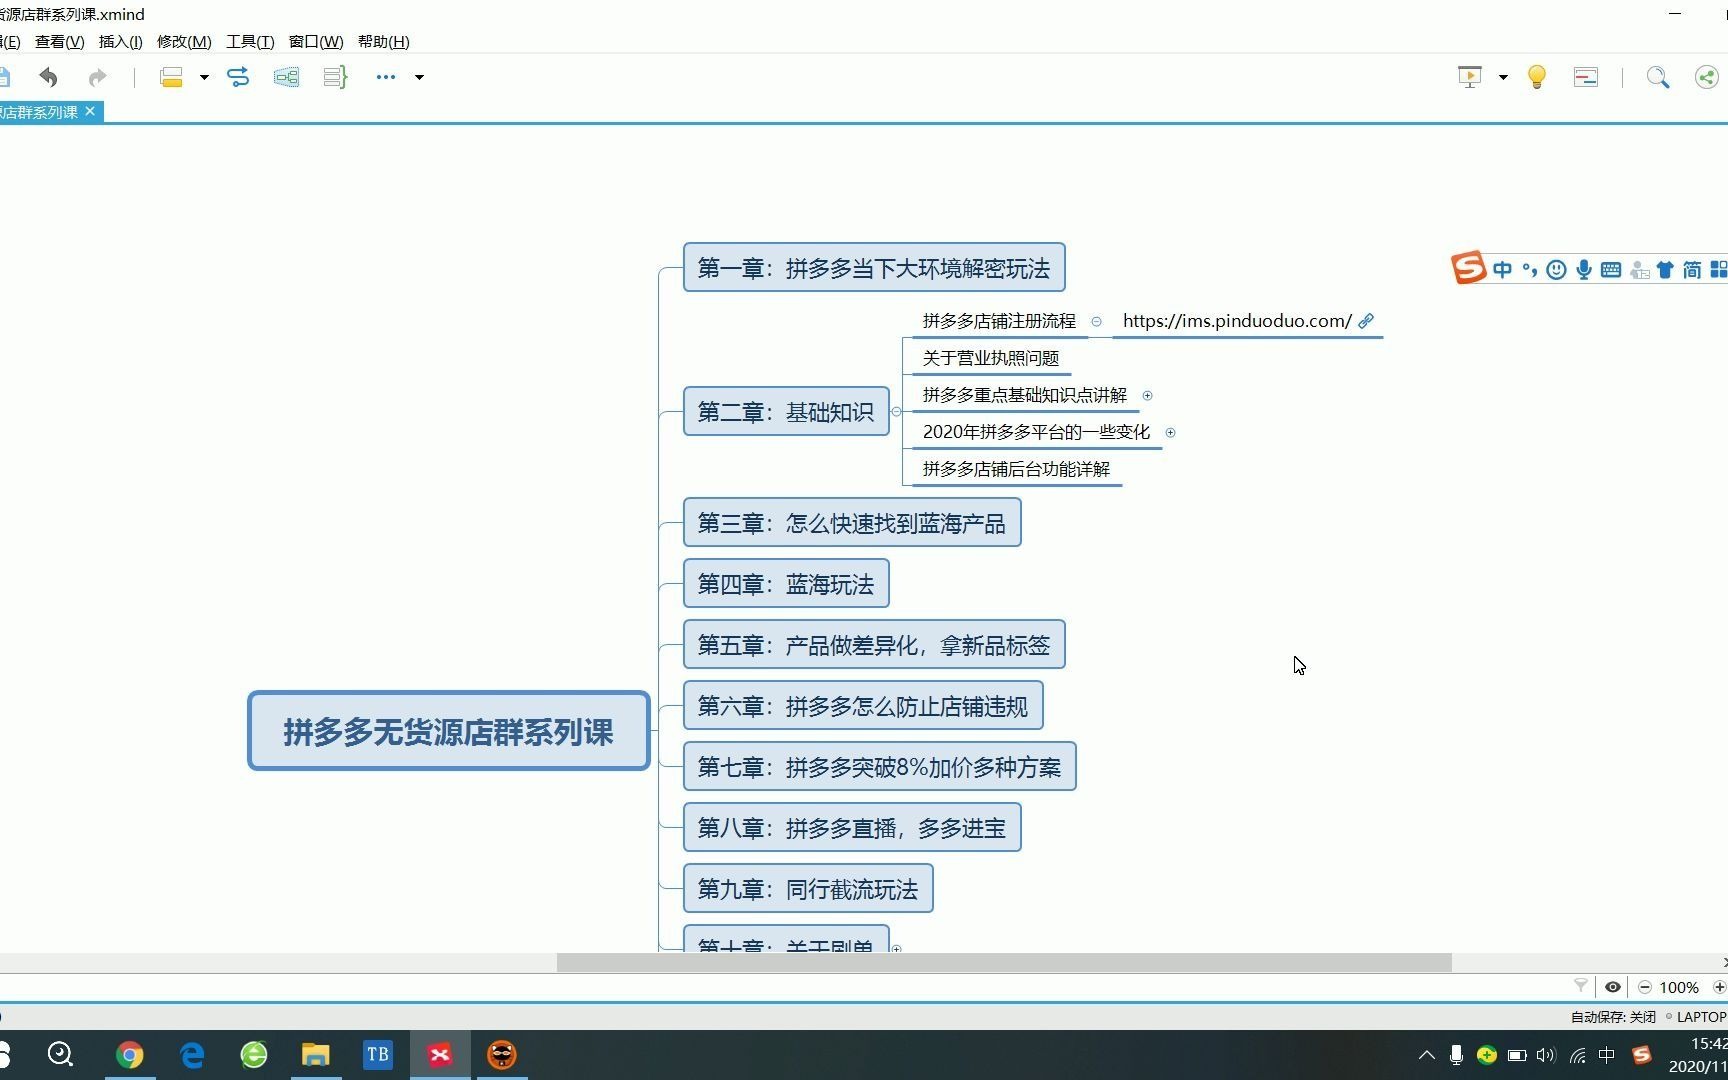Open Sogou IME skin shirt icon
Screen dimensions: 1728x1080
[x=1665, y=270]
